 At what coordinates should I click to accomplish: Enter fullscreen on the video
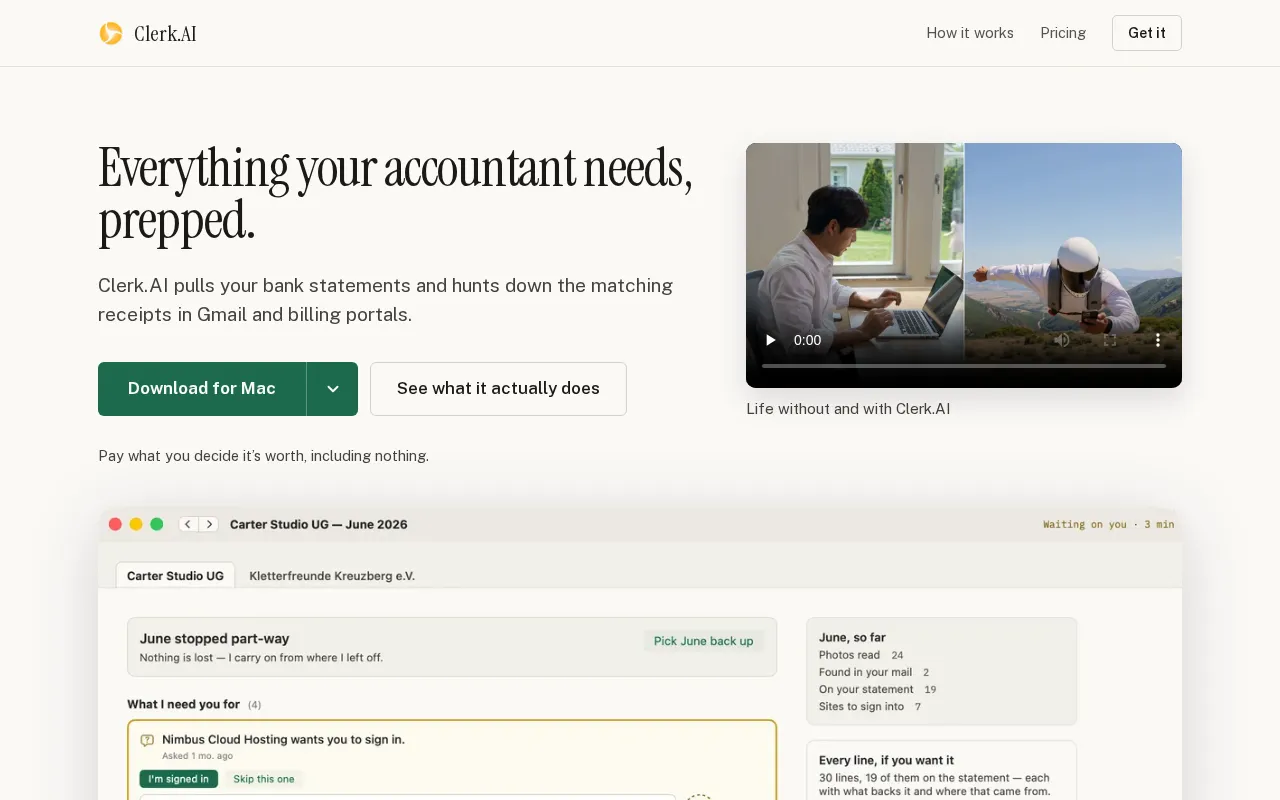(1110, 340)
